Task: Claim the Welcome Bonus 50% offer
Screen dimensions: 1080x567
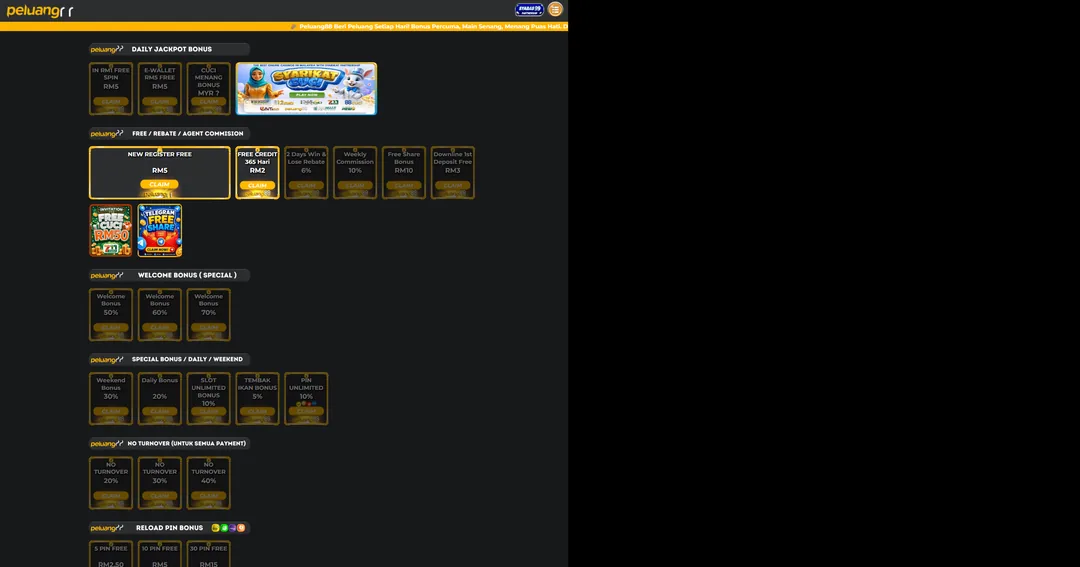Action: 111,327
